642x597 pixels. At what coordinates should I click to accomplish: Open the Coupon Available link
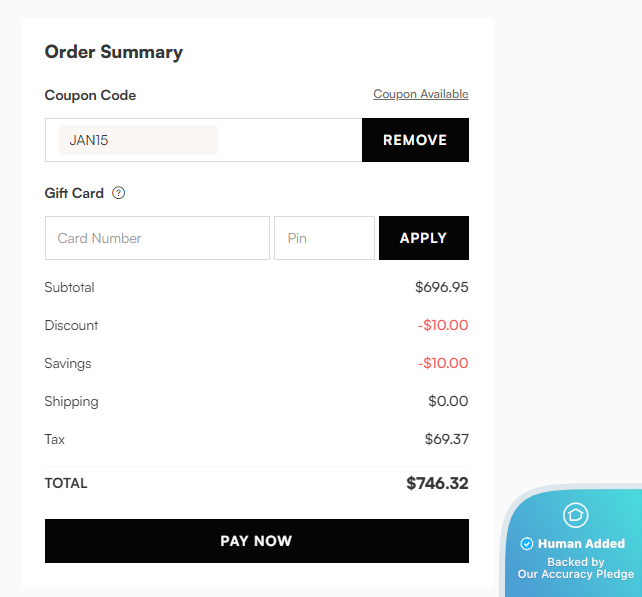tap(420, 94)
